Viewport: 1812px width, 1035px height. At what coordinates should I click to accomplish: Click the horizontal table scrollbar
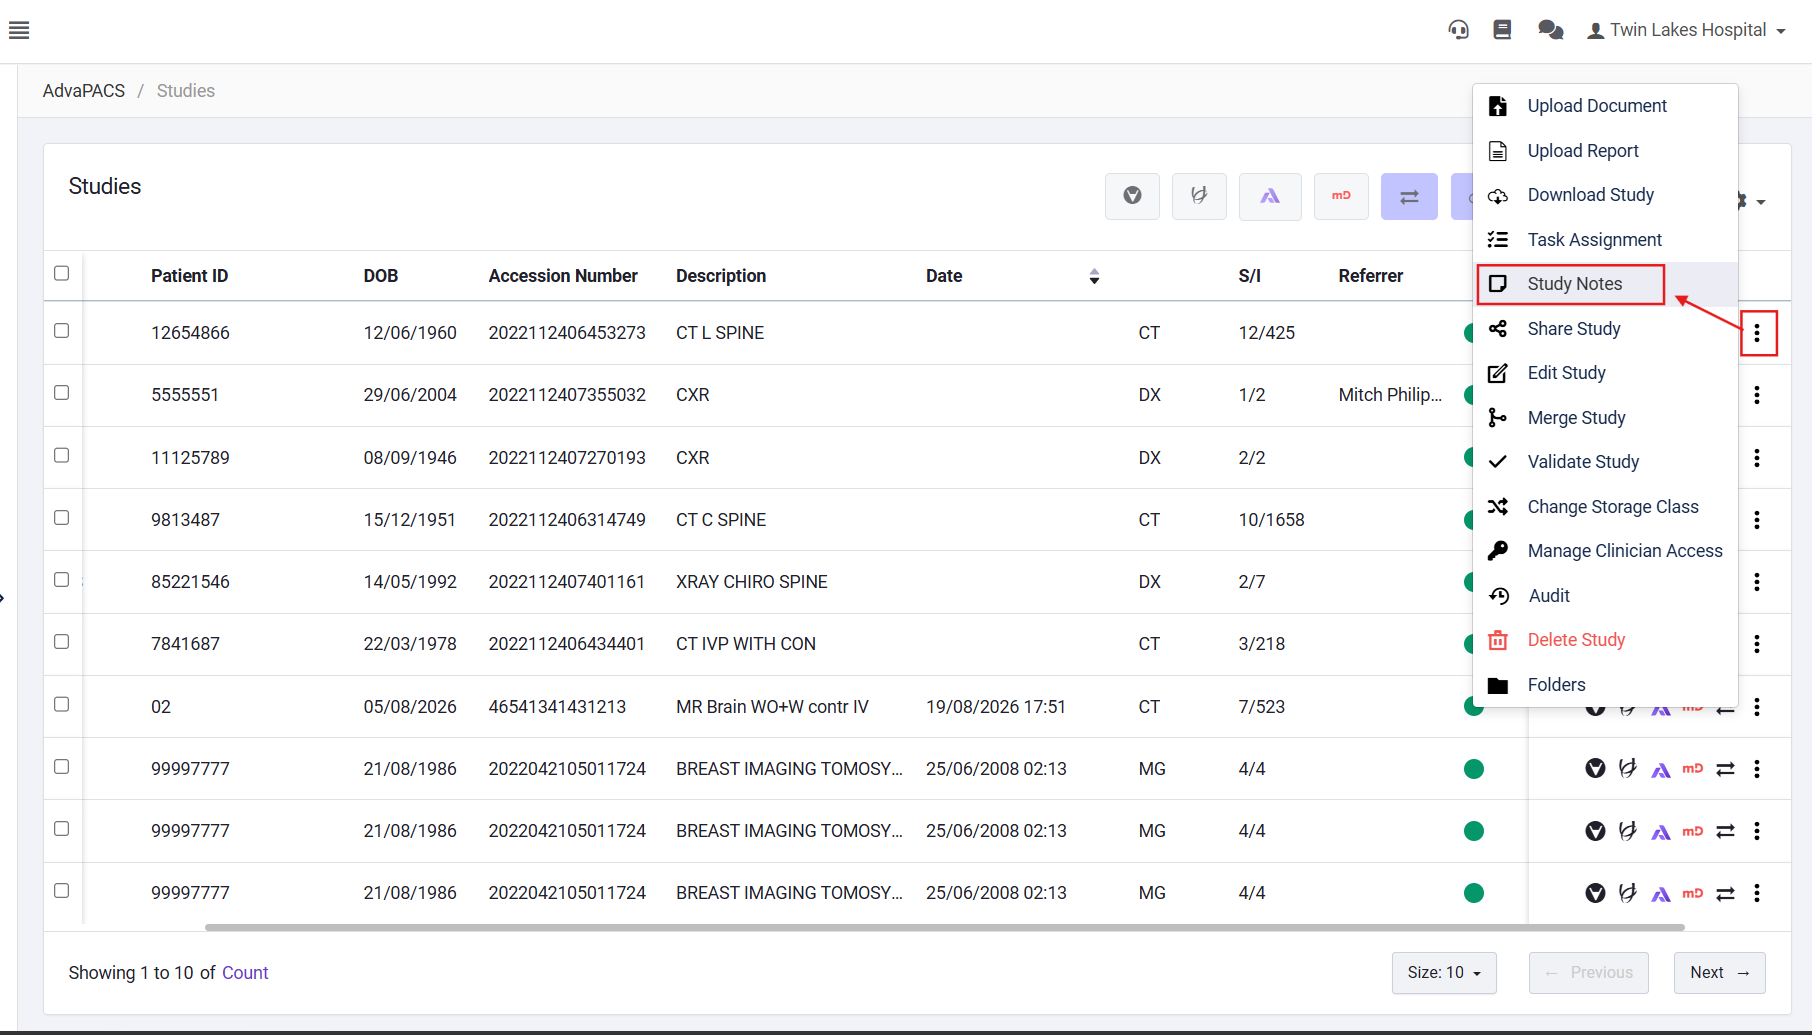(944, 927)
